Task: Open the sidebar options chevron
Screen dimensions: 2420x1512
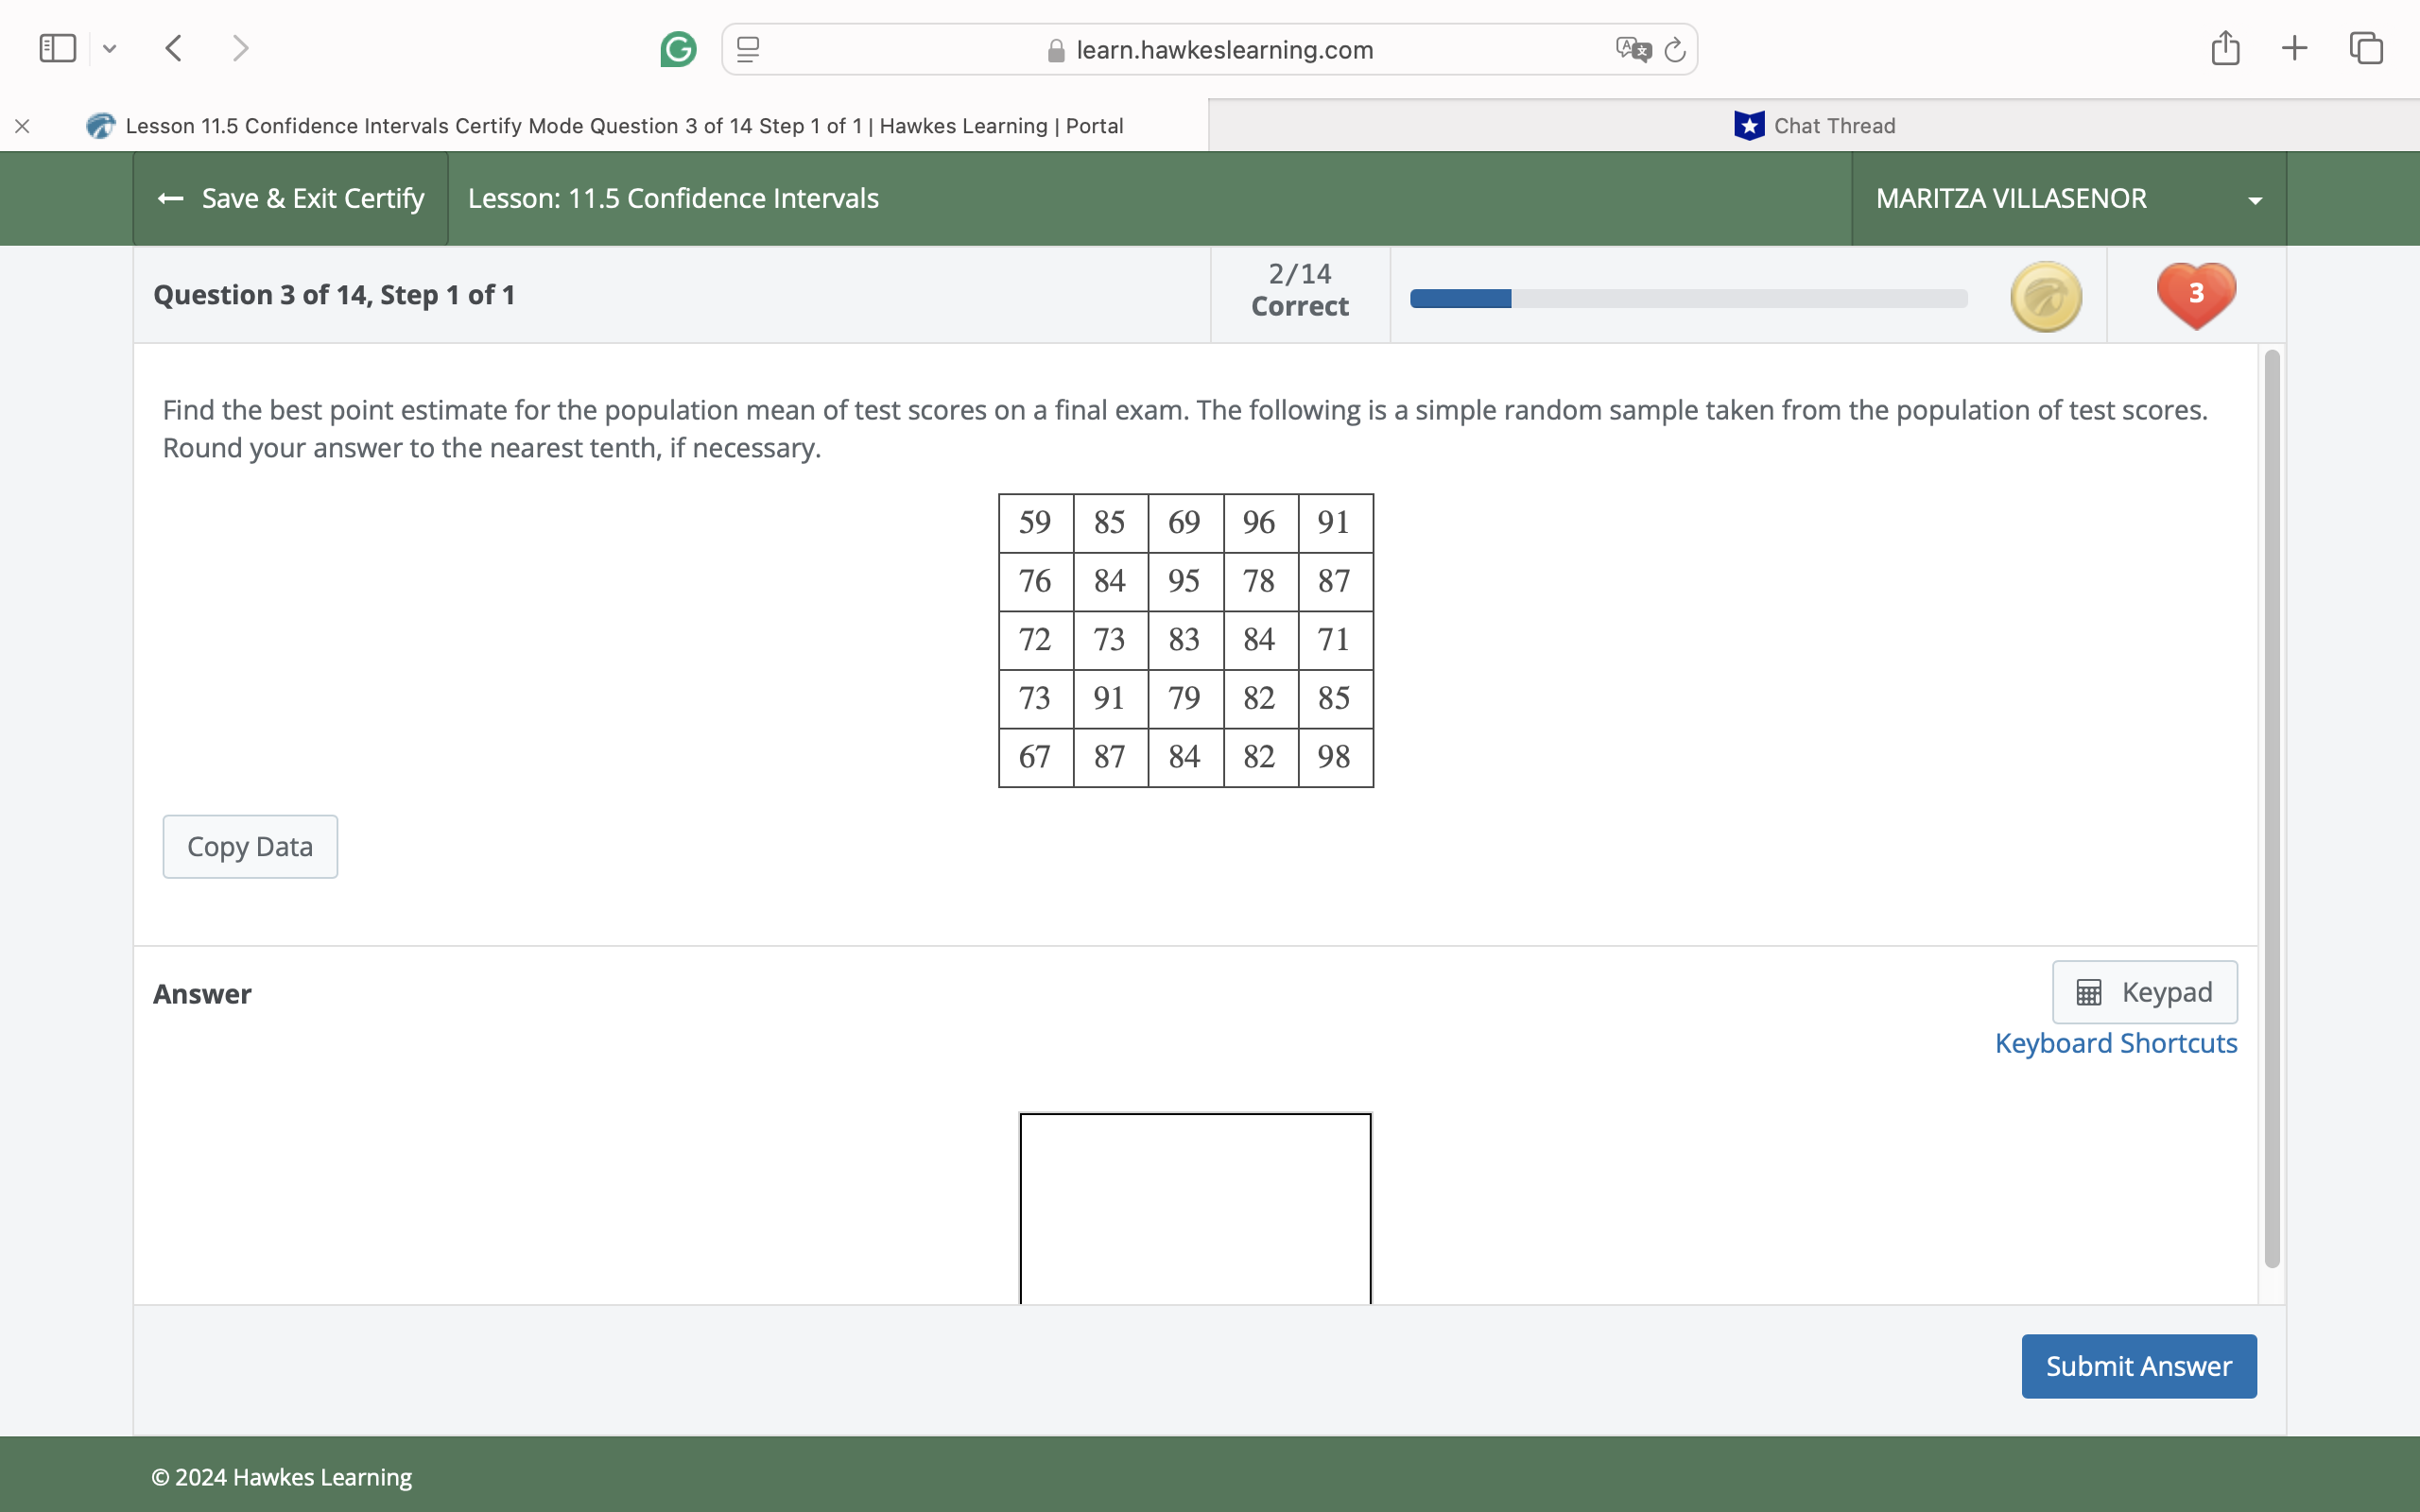Action: [x=110, y=48]
